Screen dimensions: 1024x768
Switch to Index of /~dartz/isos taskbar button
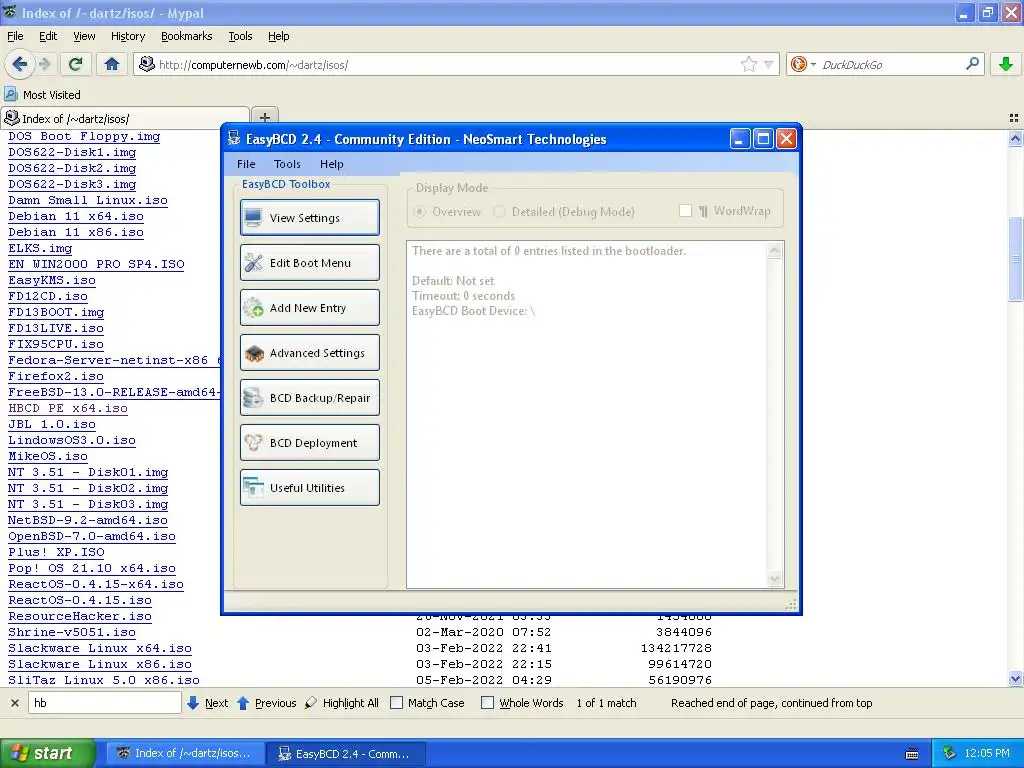185,754
